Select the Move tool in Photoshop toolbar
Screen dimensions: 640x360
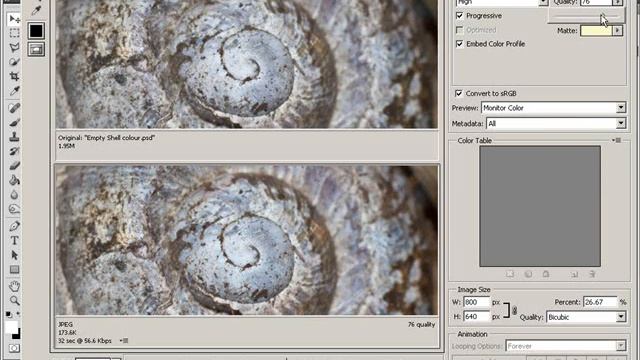click(x=14, y=19)
